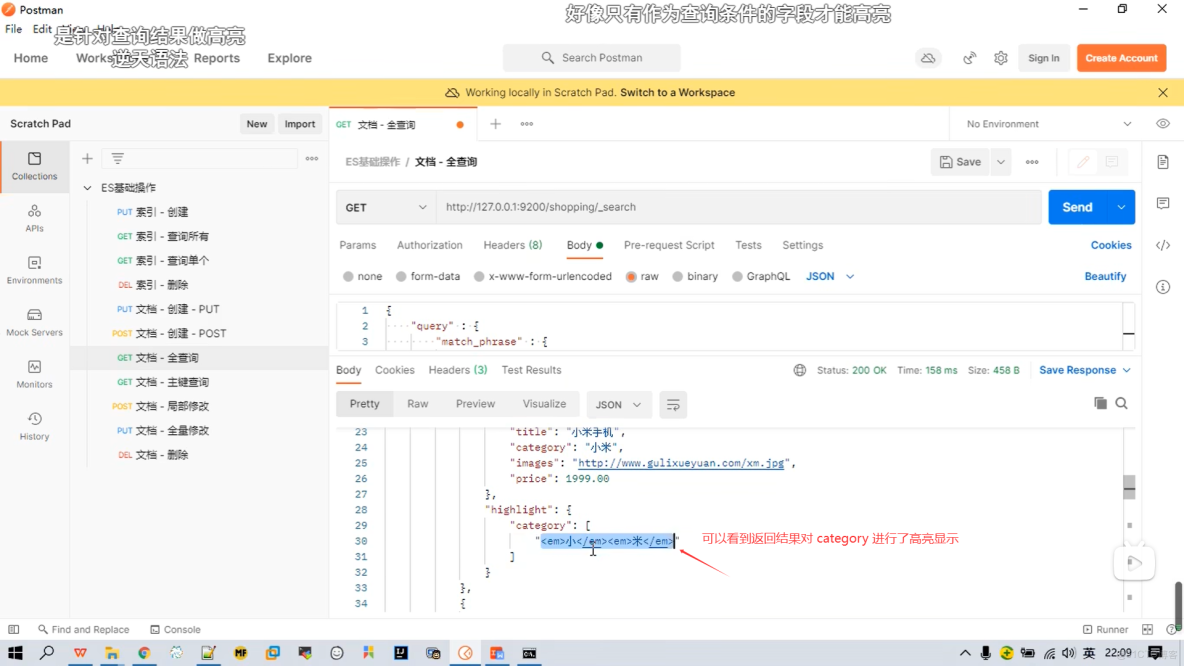Open Find and Replace

tap(84, 629)
